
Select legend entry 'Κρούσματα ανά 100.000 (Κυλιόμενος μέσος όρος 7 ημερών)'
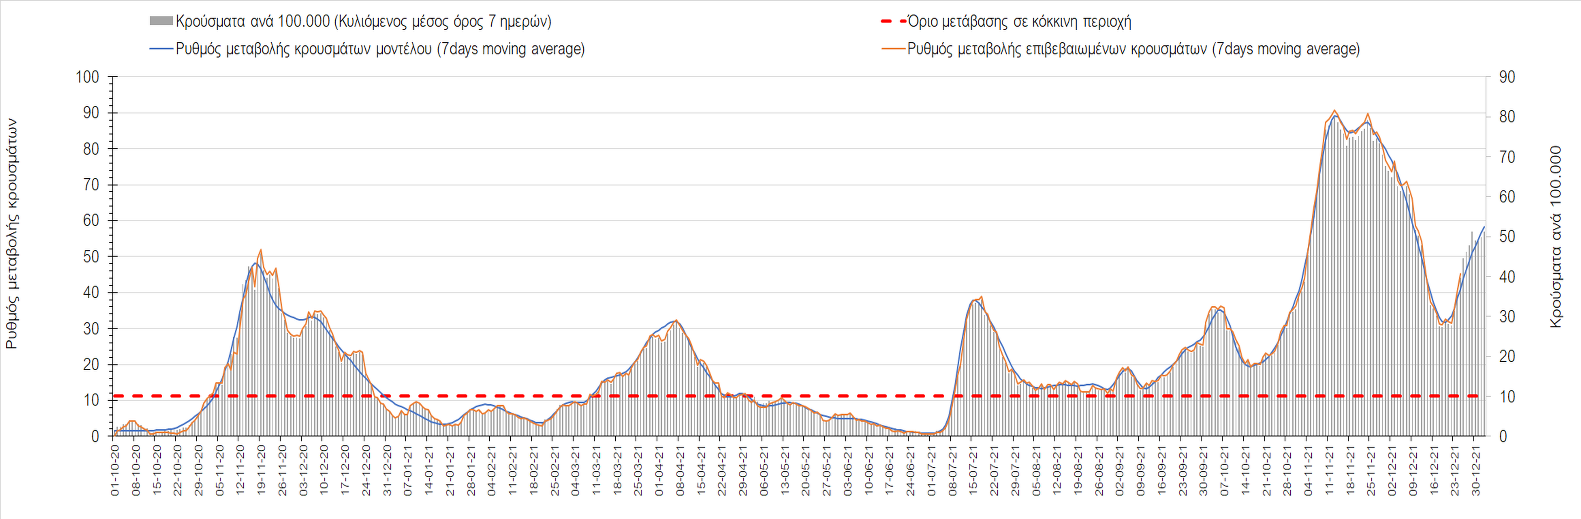coord(363,21)
